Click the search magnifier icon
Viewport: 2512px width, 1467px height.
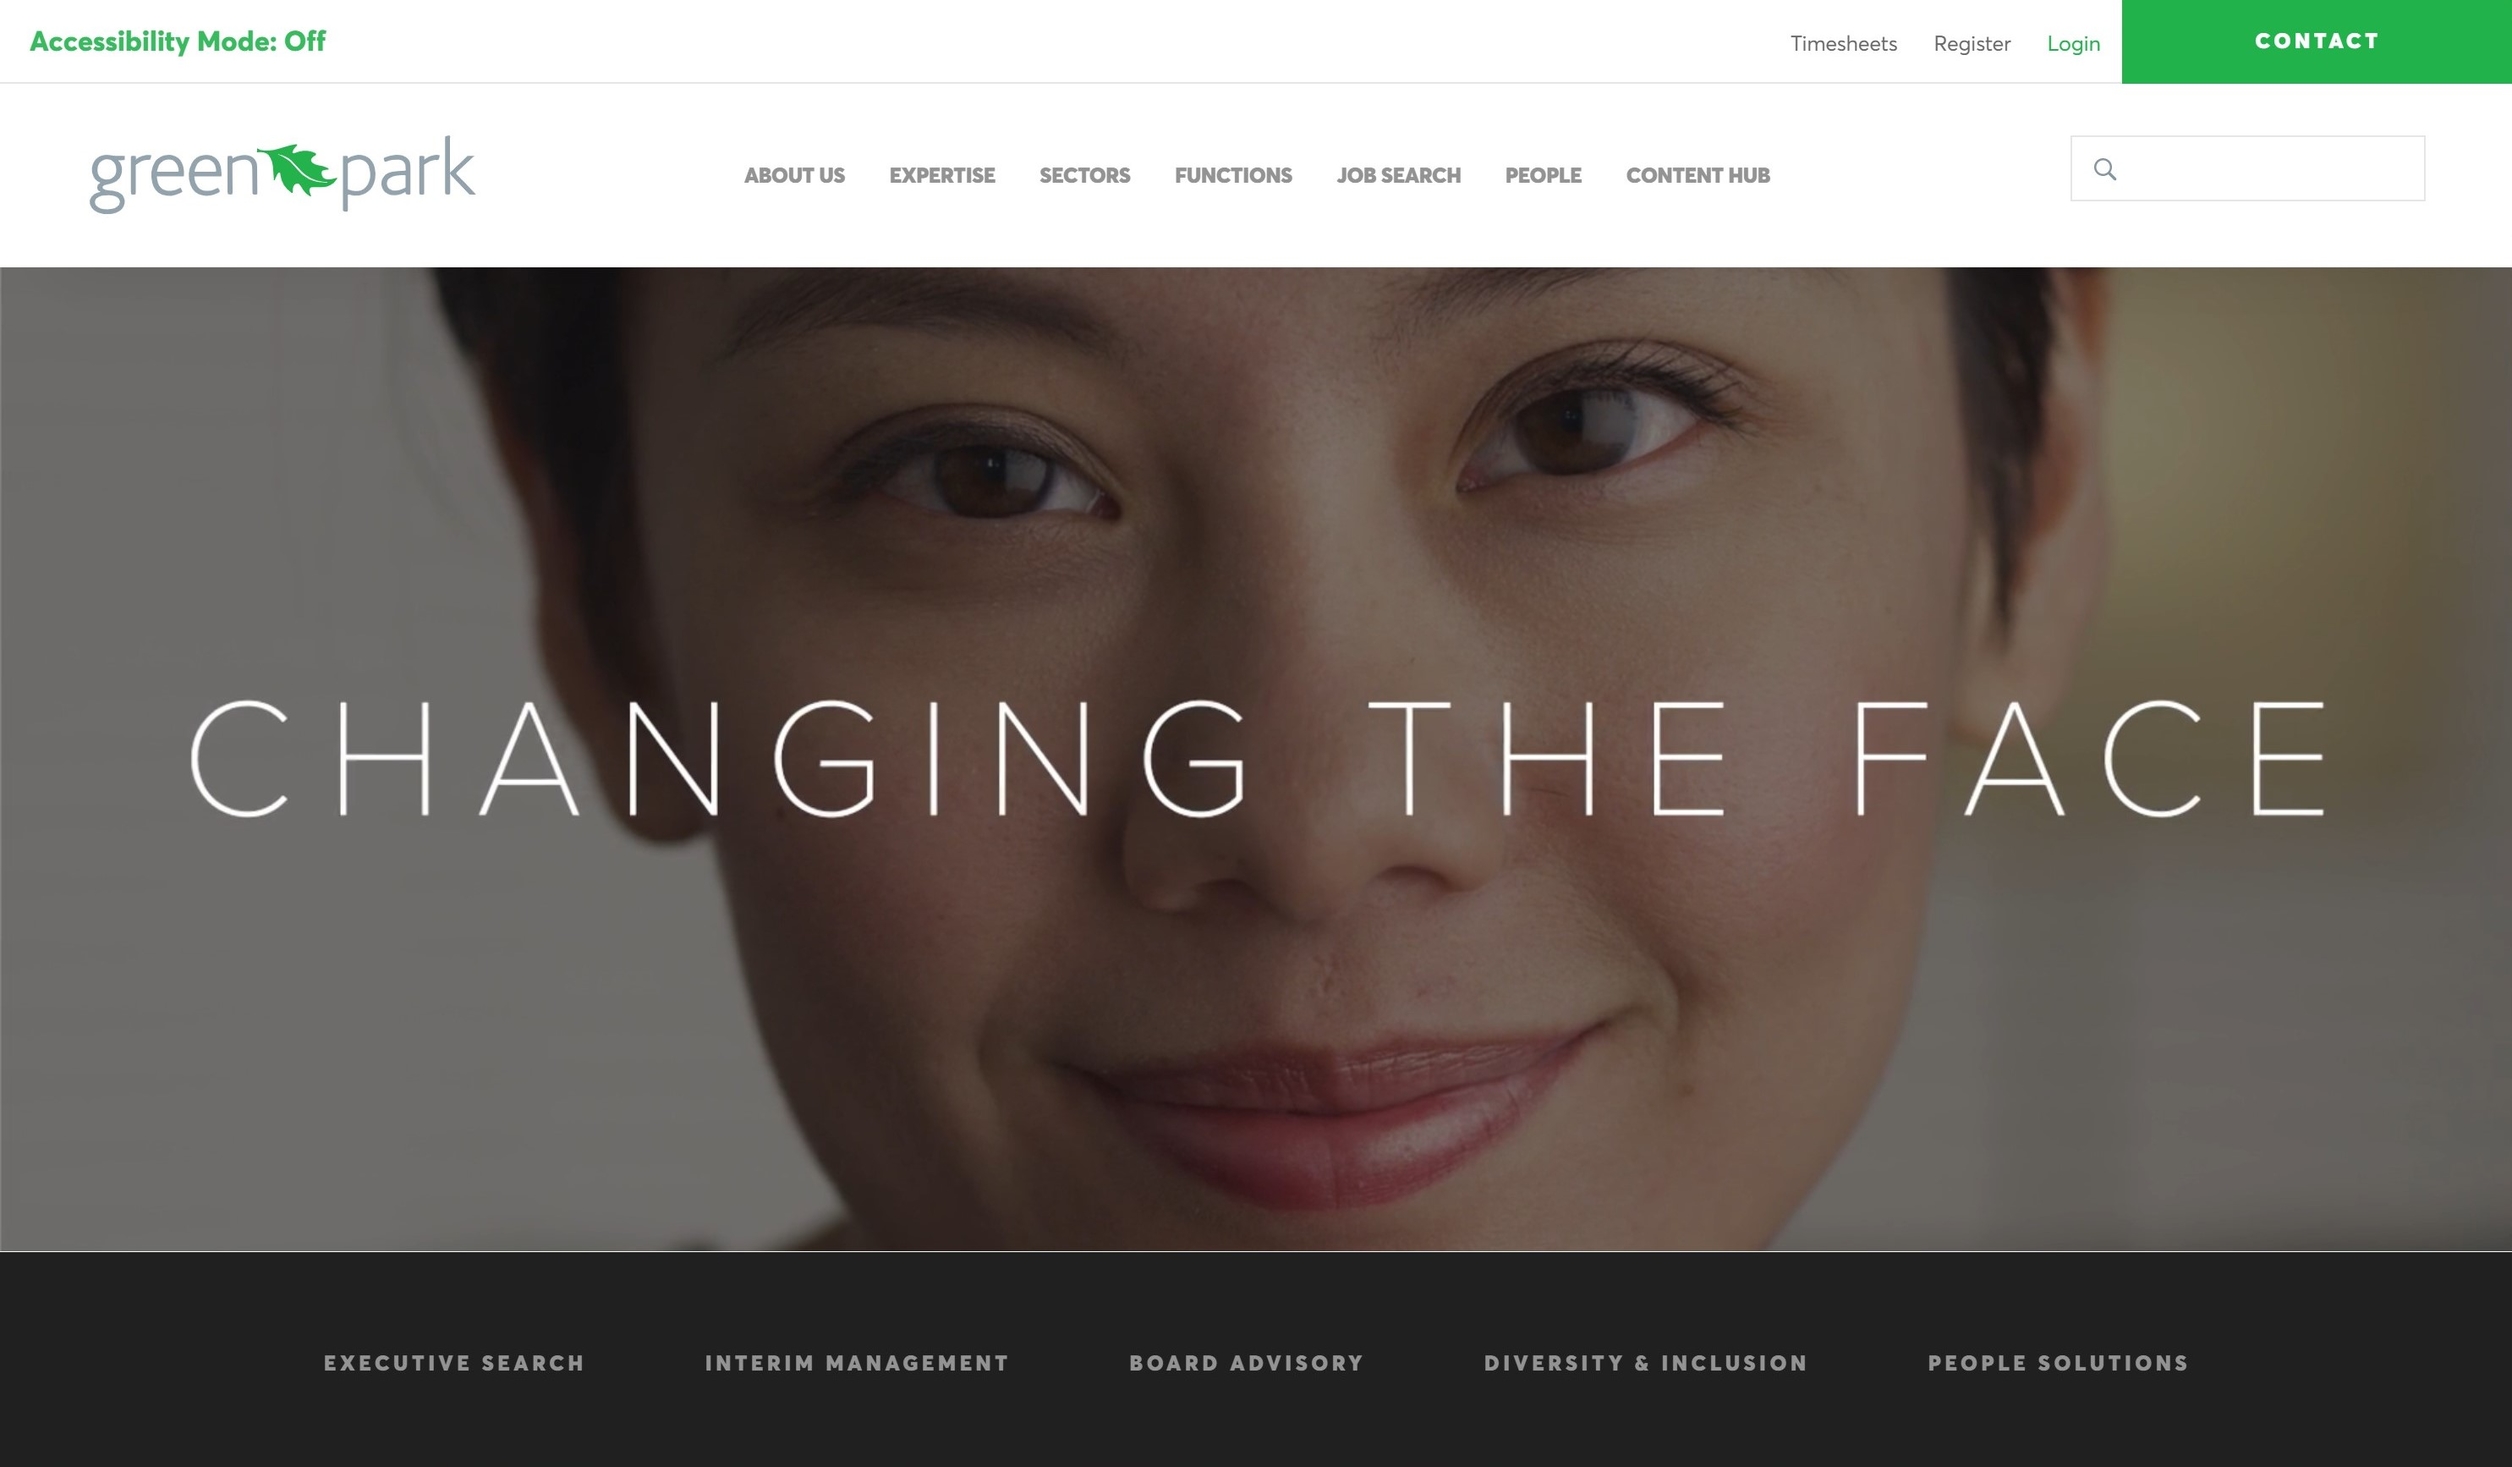[2105, 169]
